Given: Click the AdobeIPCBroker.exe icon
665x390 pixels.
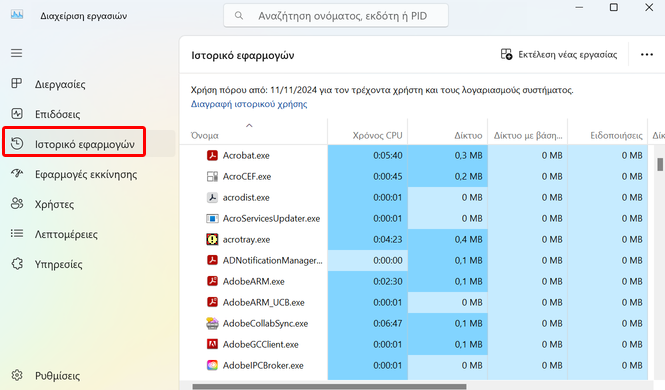Looking at the screenshot, I should [212, 365].
